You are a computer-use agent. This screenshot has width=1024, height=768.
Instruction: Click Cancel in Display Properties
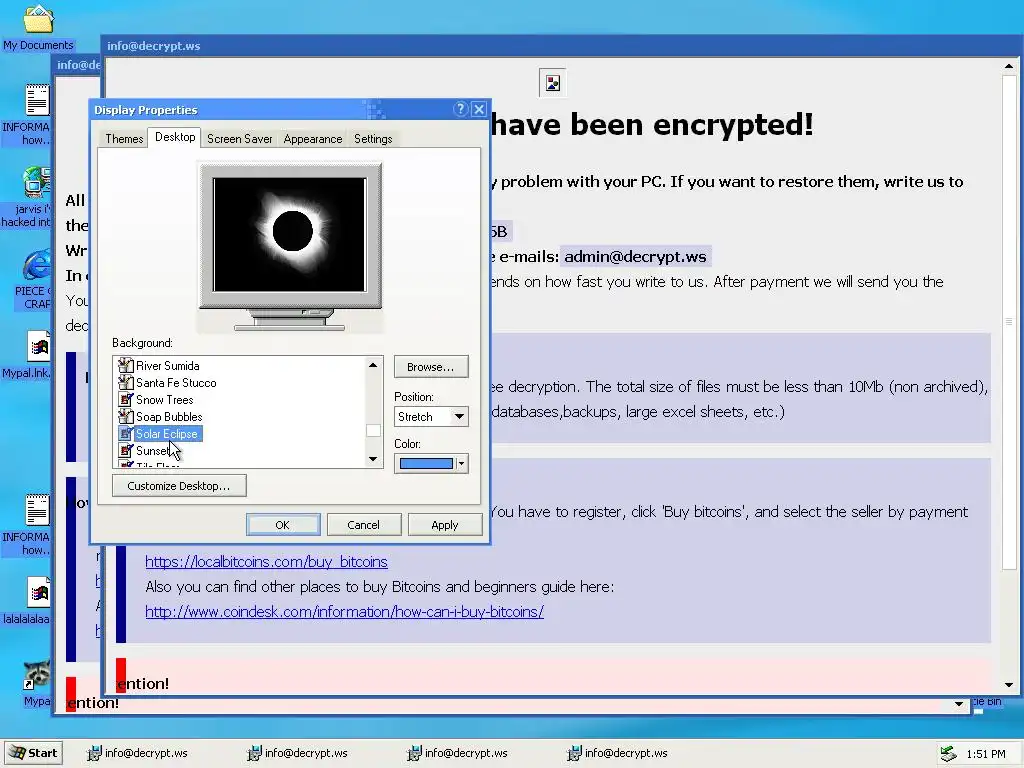[x=364, y=525]
